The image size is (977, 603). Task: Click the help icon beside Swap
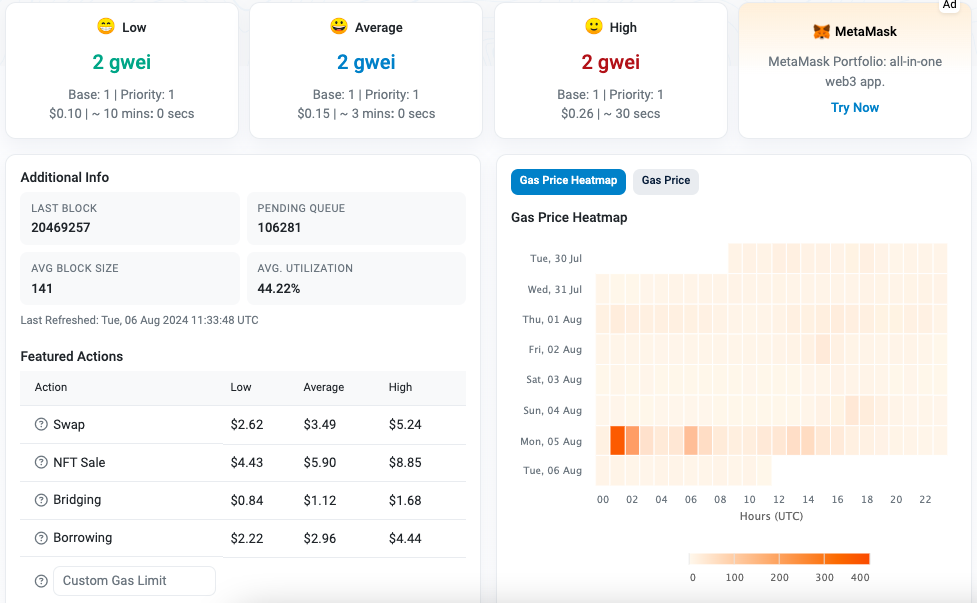[41, 425]
